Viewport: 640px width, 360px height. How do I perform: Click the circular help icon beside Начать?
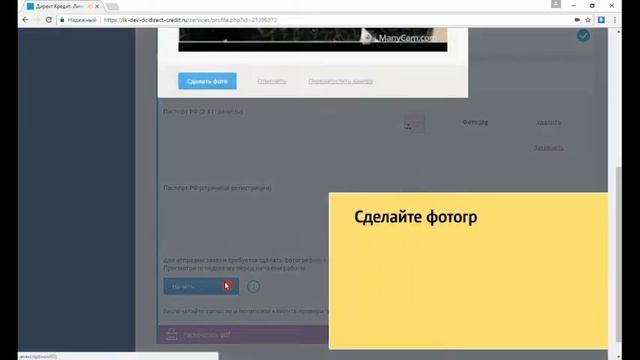click(x=253, y=286)
